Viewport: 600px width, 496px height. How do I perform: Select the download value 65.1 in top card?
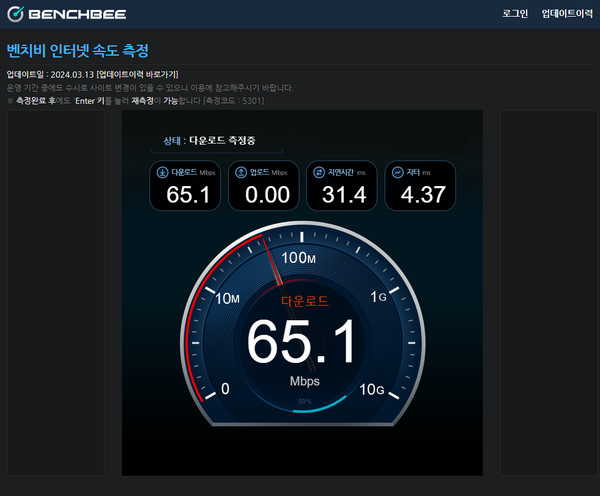(x=188, y=194)
